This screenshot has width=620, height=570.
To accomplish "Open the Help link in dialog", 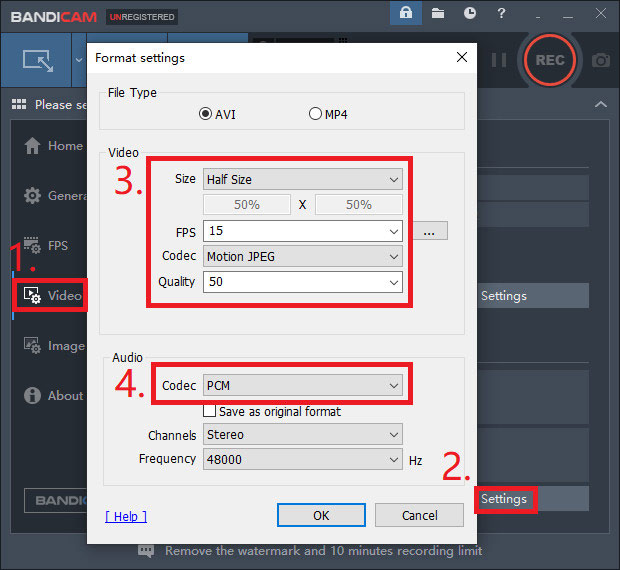I will click(x=126, y=516).
